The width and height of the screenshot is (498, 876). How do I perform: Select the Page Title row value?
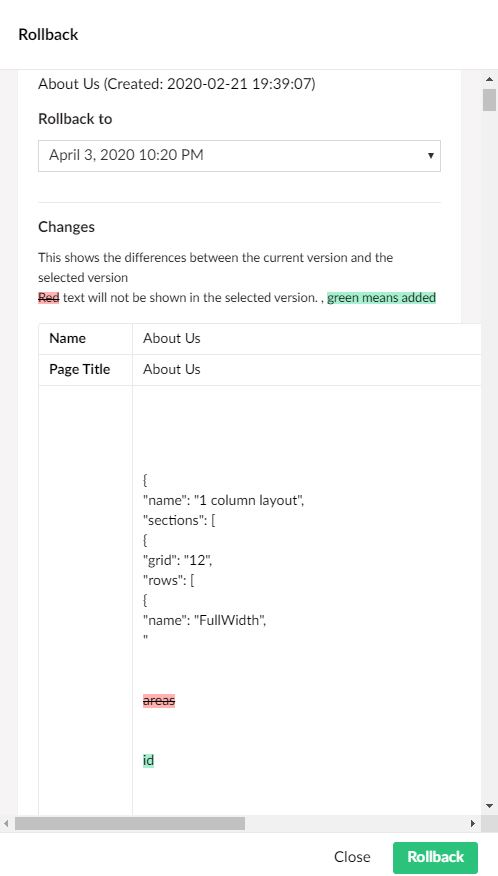click(172, 369)
